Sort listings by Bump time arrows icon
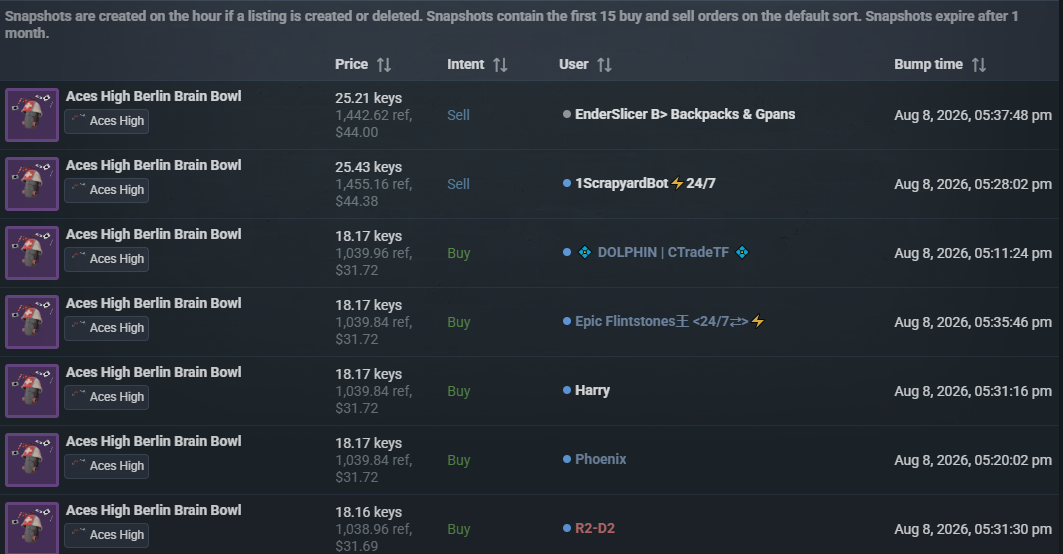The image size is (1063, 554). tap(978, 64)
